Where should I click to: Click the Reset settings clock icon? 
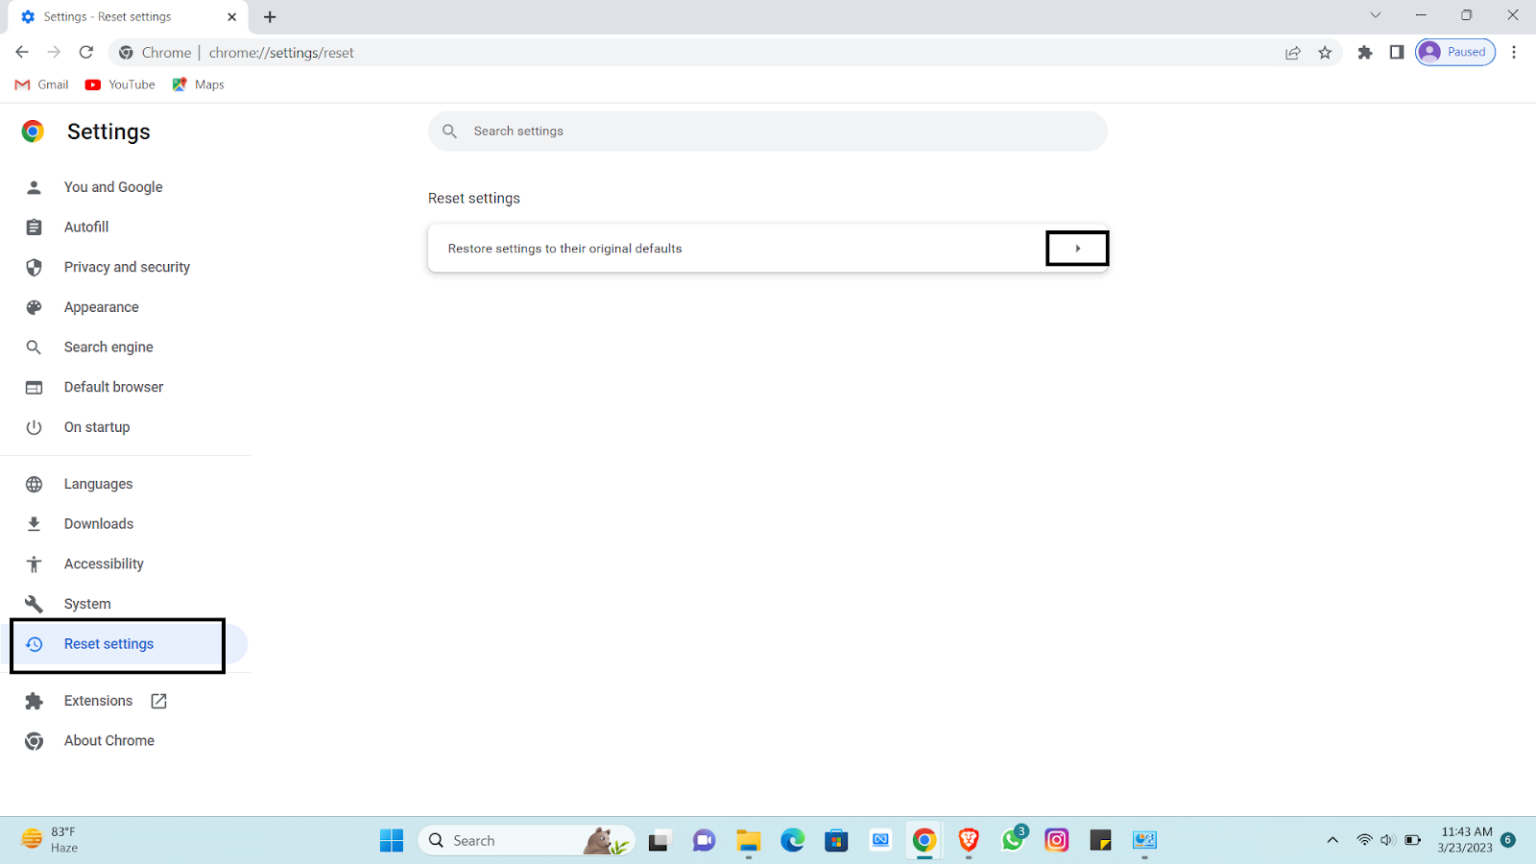(x=34, y=644)
